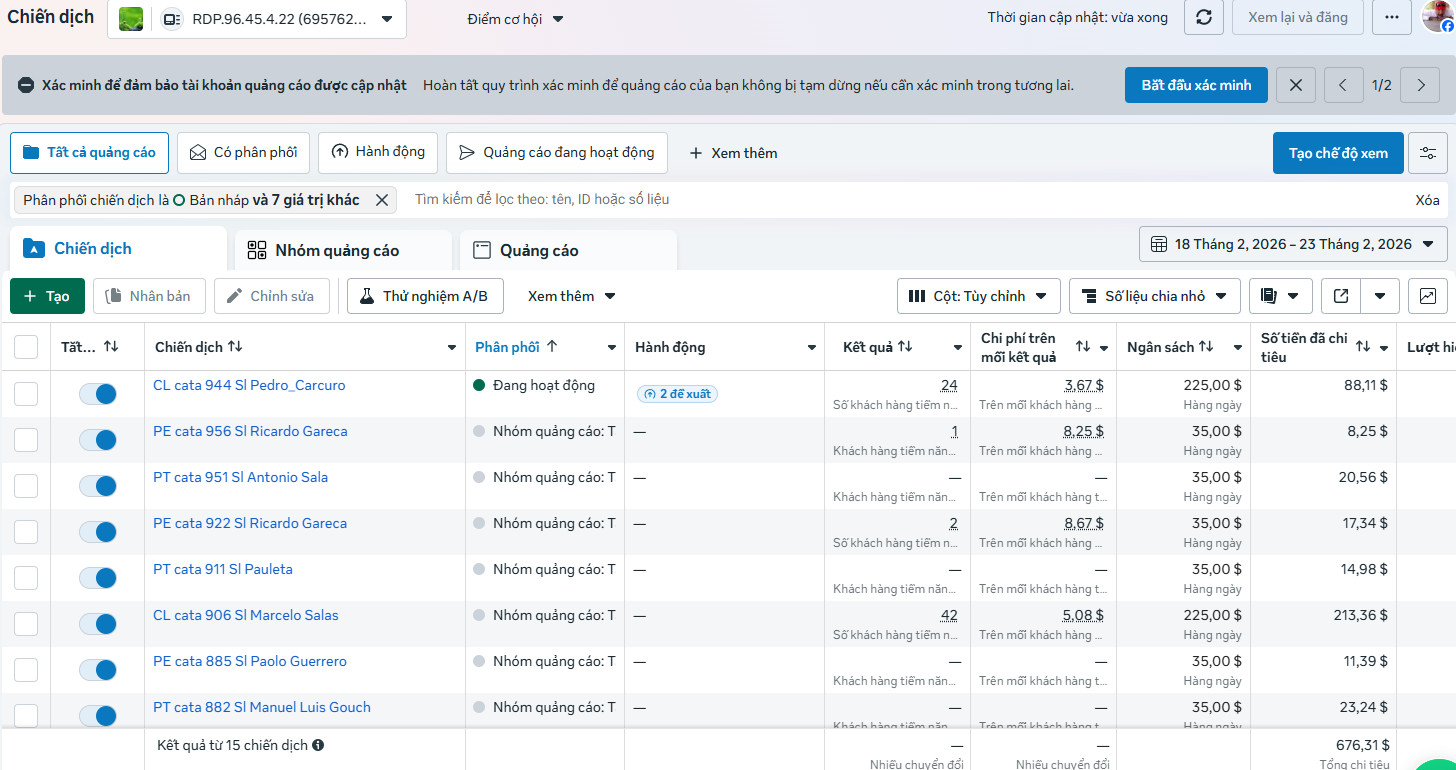Viewport: 1456px width, 770px height.
Task: Open the three-dots more options menu
Action: 1392,17
